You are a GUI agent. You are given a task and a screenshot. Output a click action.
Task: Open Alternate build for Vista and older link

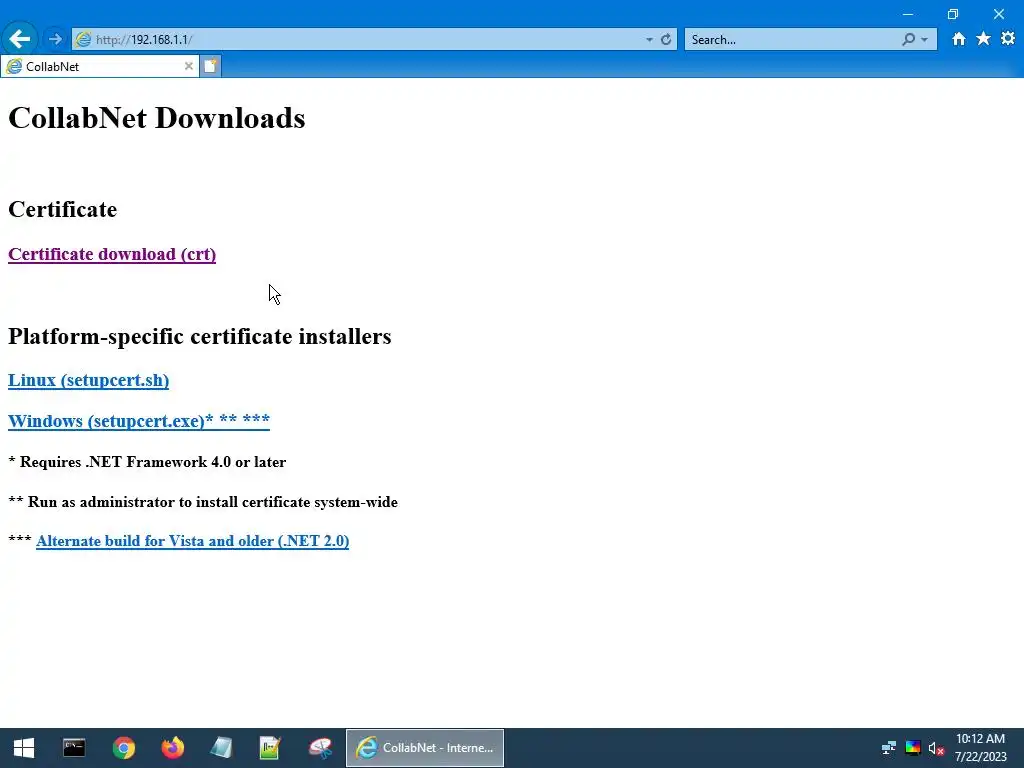tap(193, 541)
